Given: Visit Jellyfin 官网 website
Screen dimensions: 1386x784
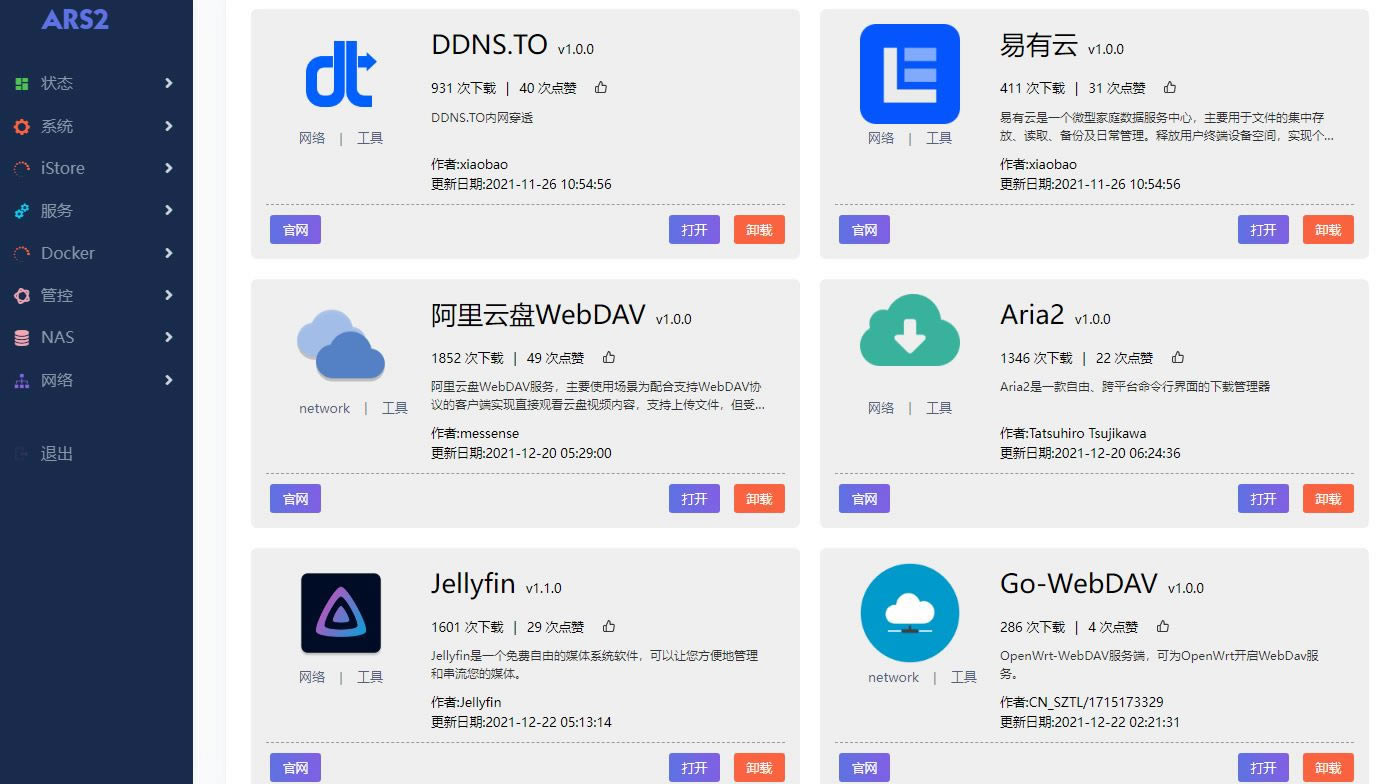Looking at the screenshot, I should point(295,768).
